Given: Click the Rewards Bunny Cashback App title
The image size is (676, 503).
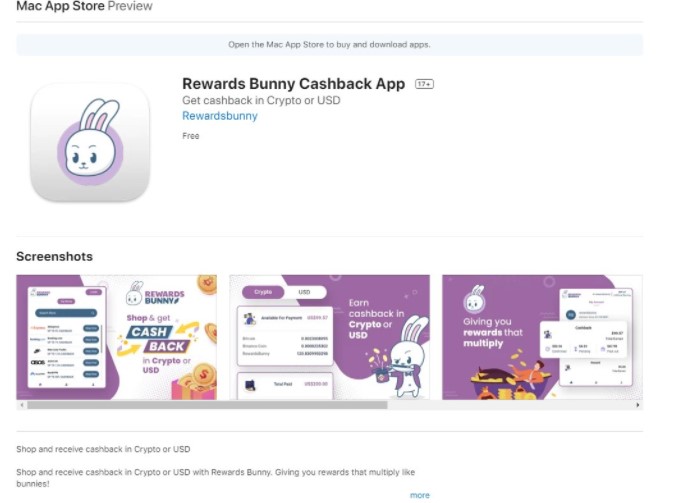Looking at the screenshot, I should coord(294,84).
